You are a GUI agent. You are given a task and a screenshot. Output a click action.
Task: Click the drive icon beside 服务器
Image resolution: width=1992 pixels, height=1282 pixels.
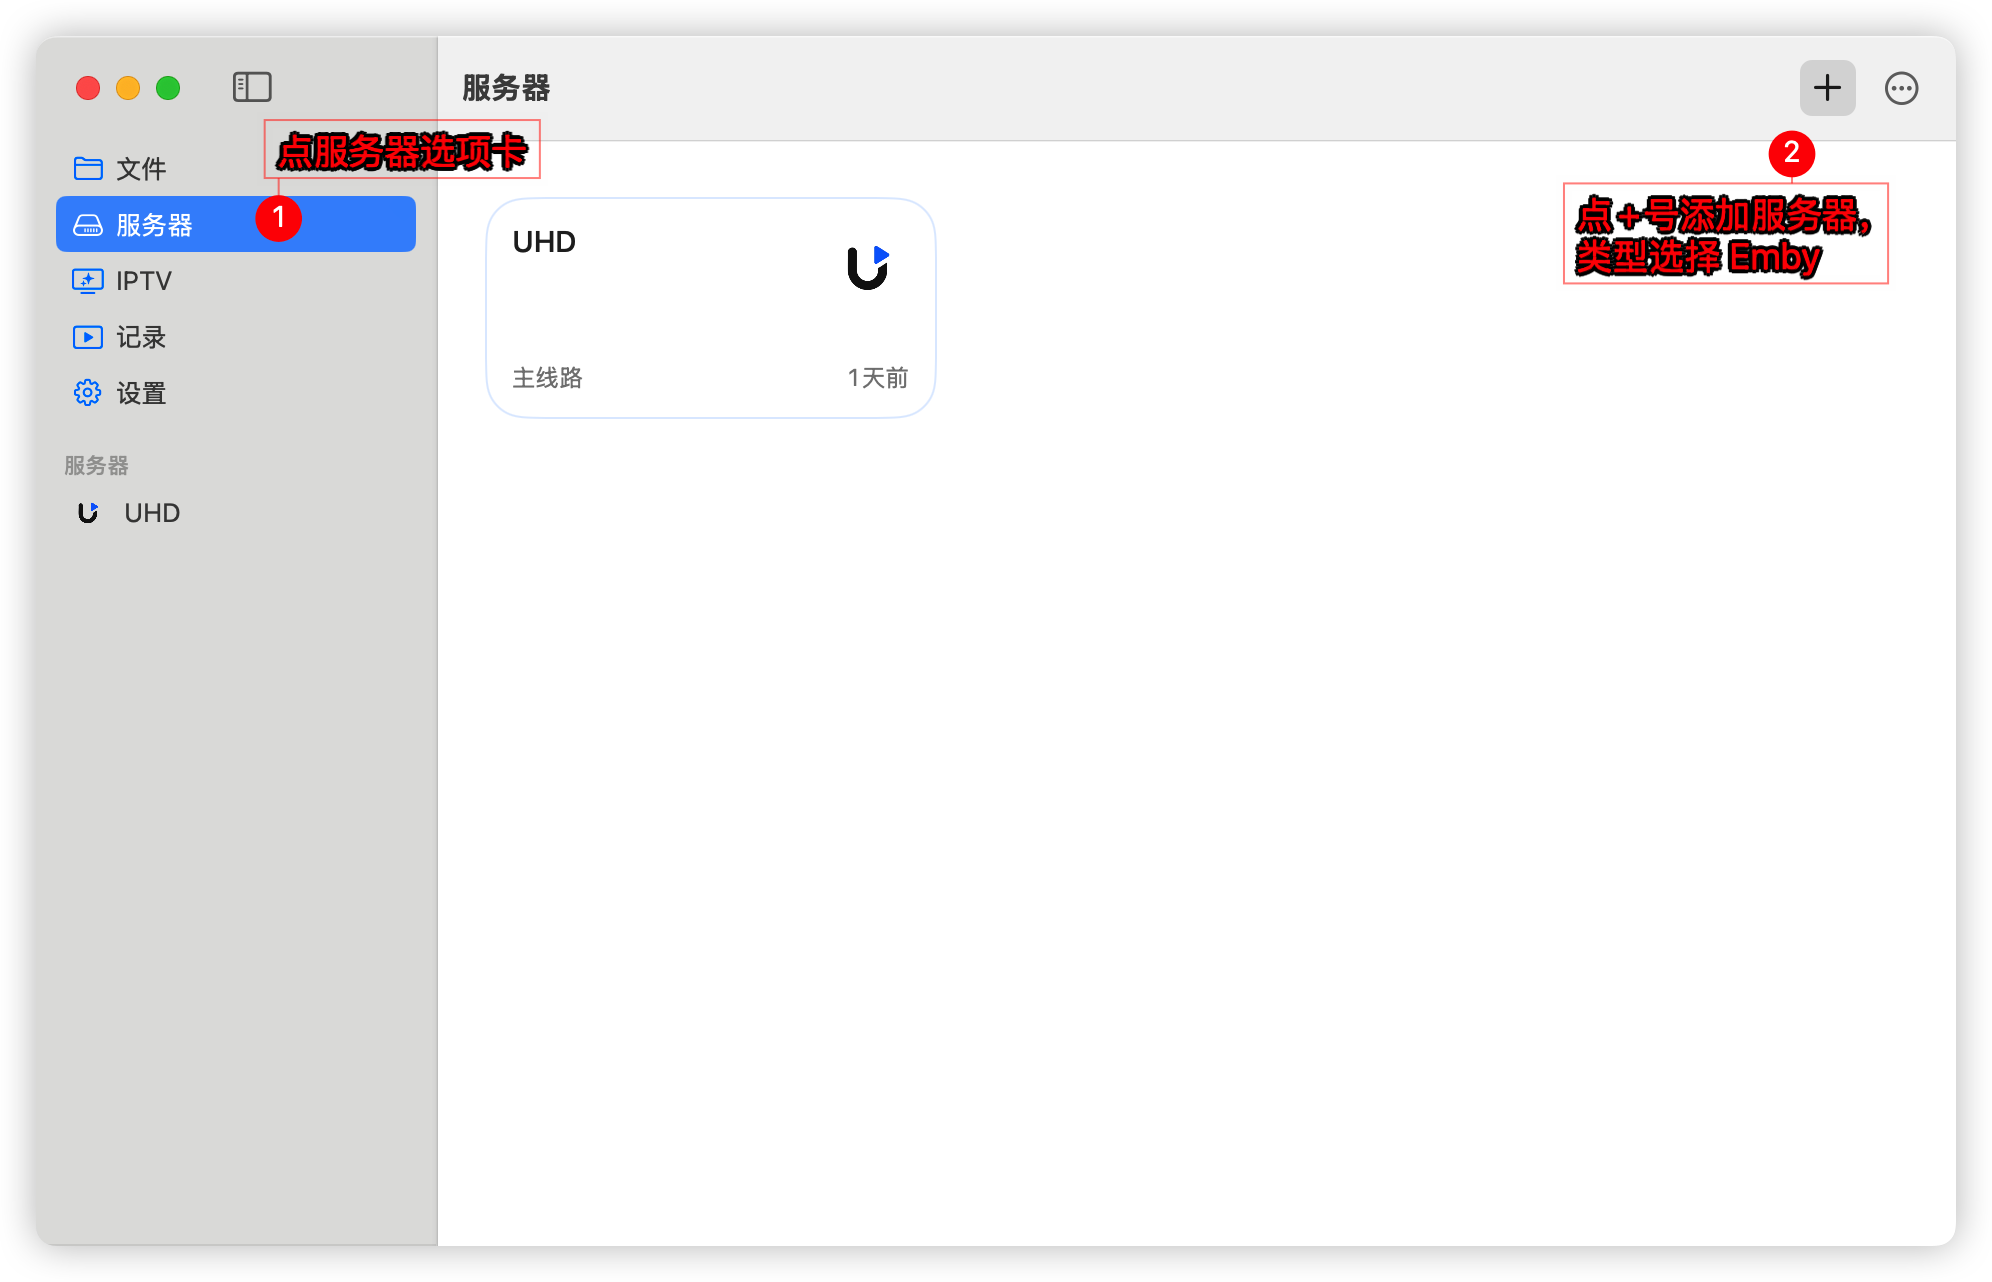pos(88,225)
